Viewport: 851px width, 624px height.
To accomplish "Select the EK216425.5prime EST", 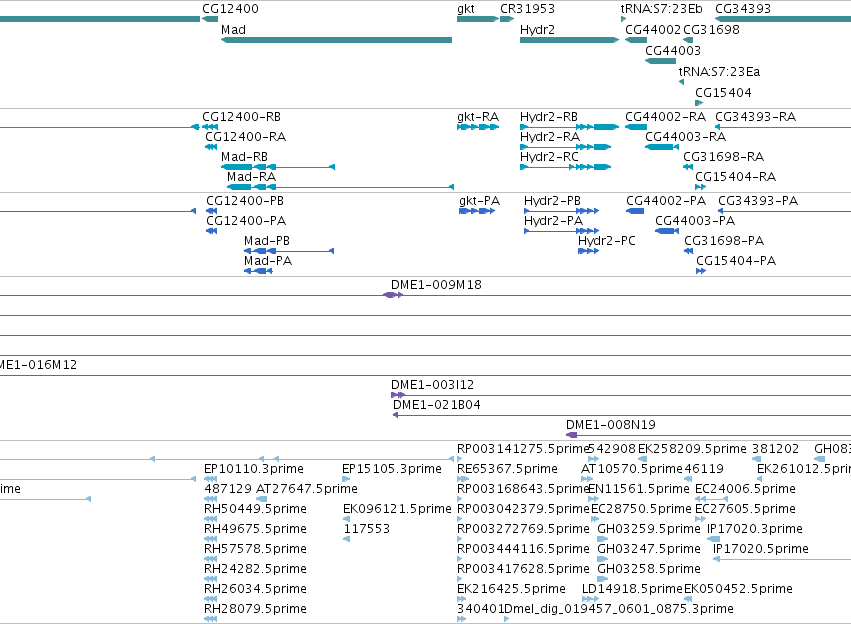I will click(511, 589).
